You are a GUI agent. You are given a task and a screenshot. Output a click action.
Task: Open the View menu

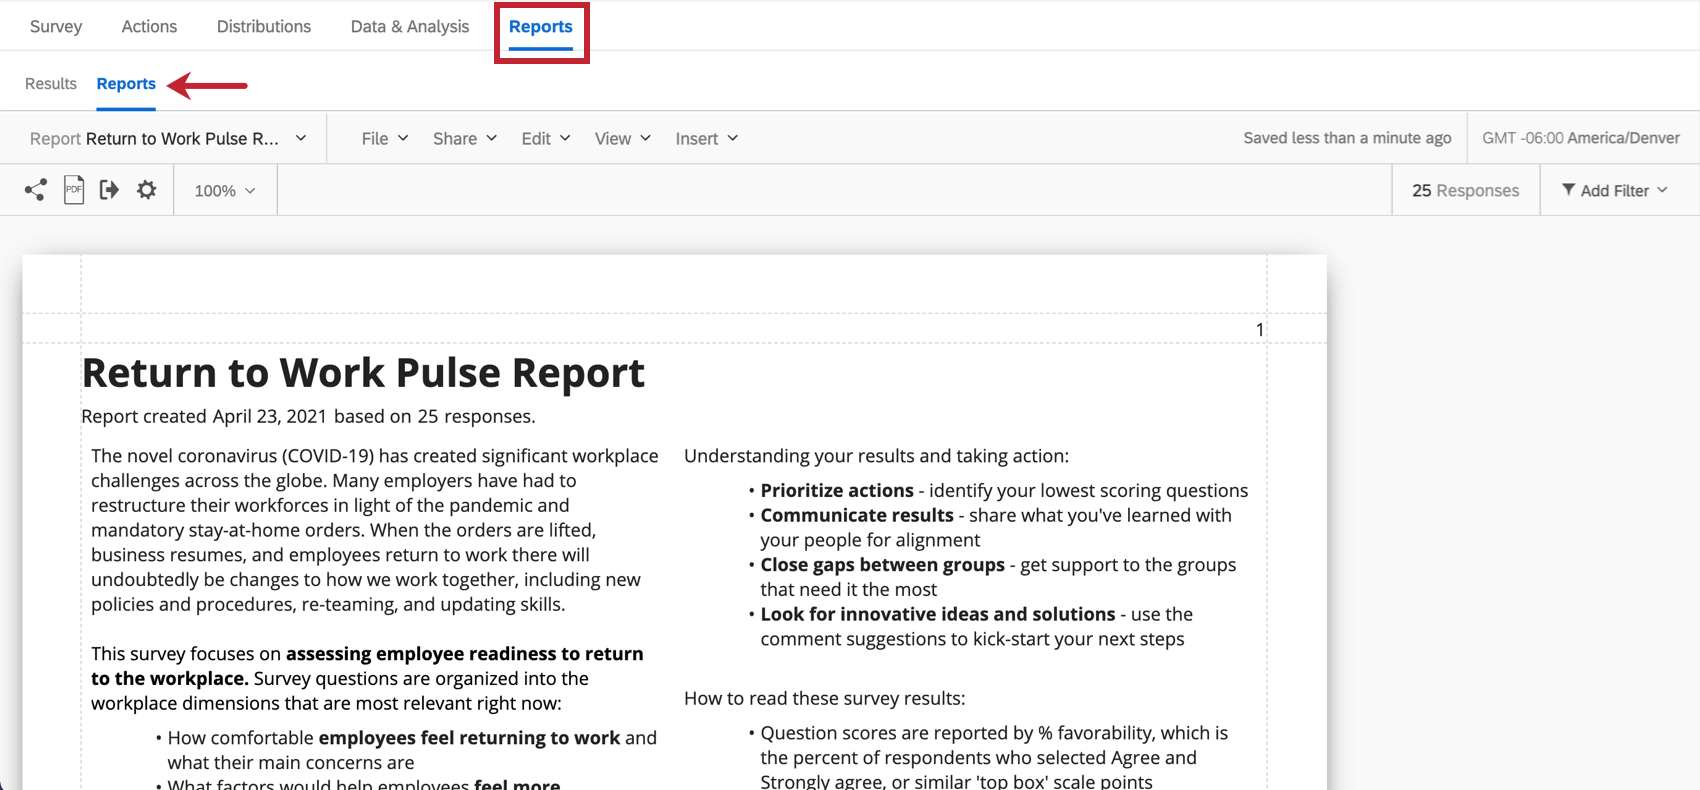coord(623,139)
